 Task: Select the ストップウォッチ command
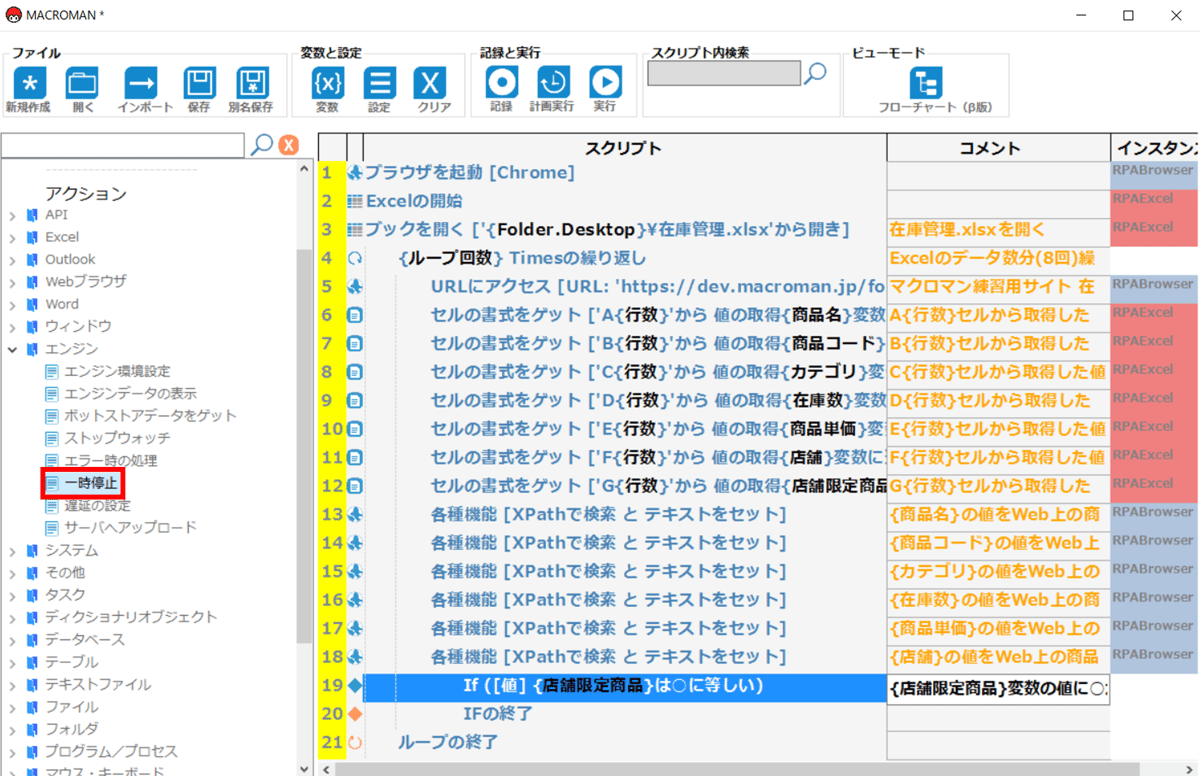[117, 438]
